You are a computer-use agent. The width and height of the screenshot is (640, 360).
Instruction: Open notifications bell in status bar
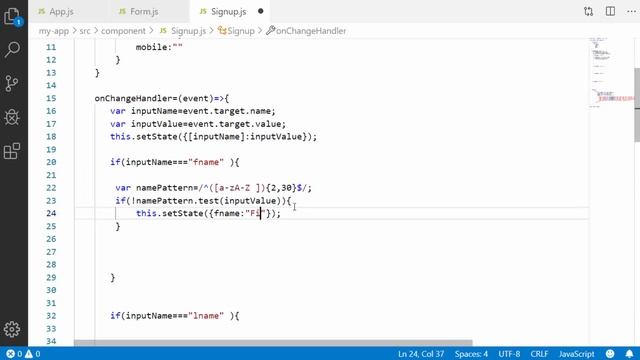pyautogui.click(x=629, y=354)
